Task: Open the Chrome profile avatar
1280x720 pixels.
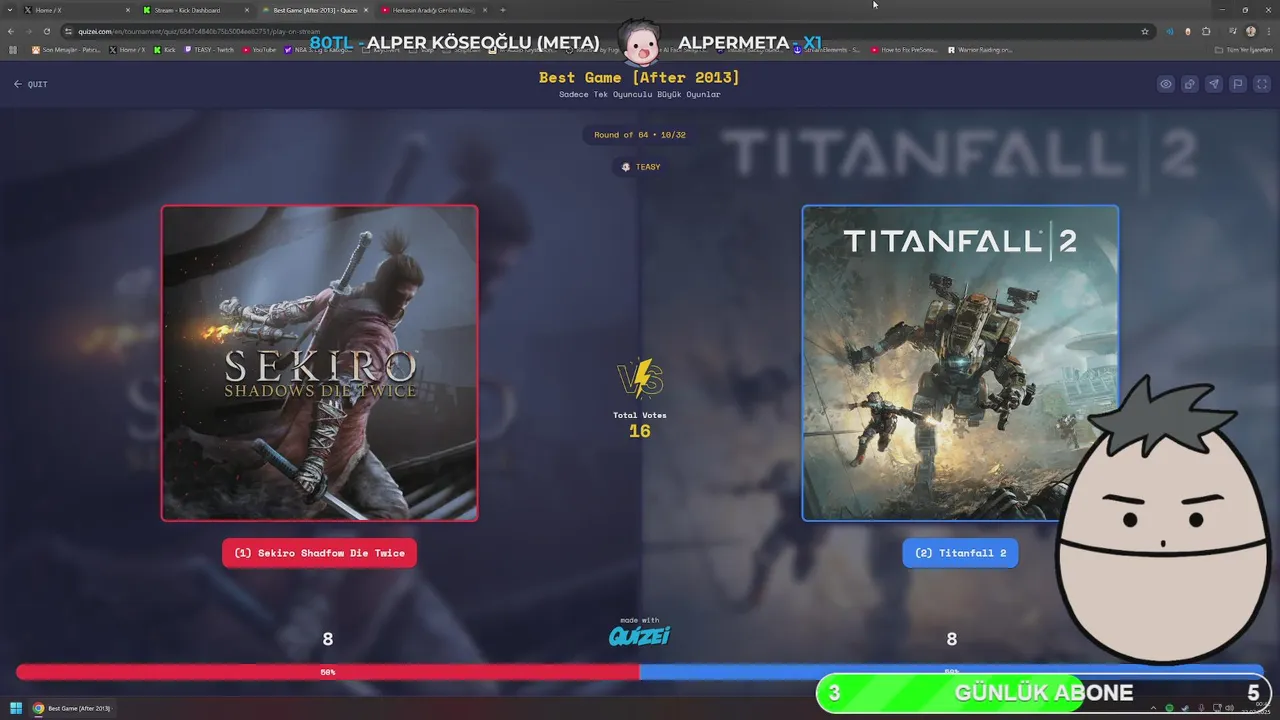Action: tap(1250, 31)
